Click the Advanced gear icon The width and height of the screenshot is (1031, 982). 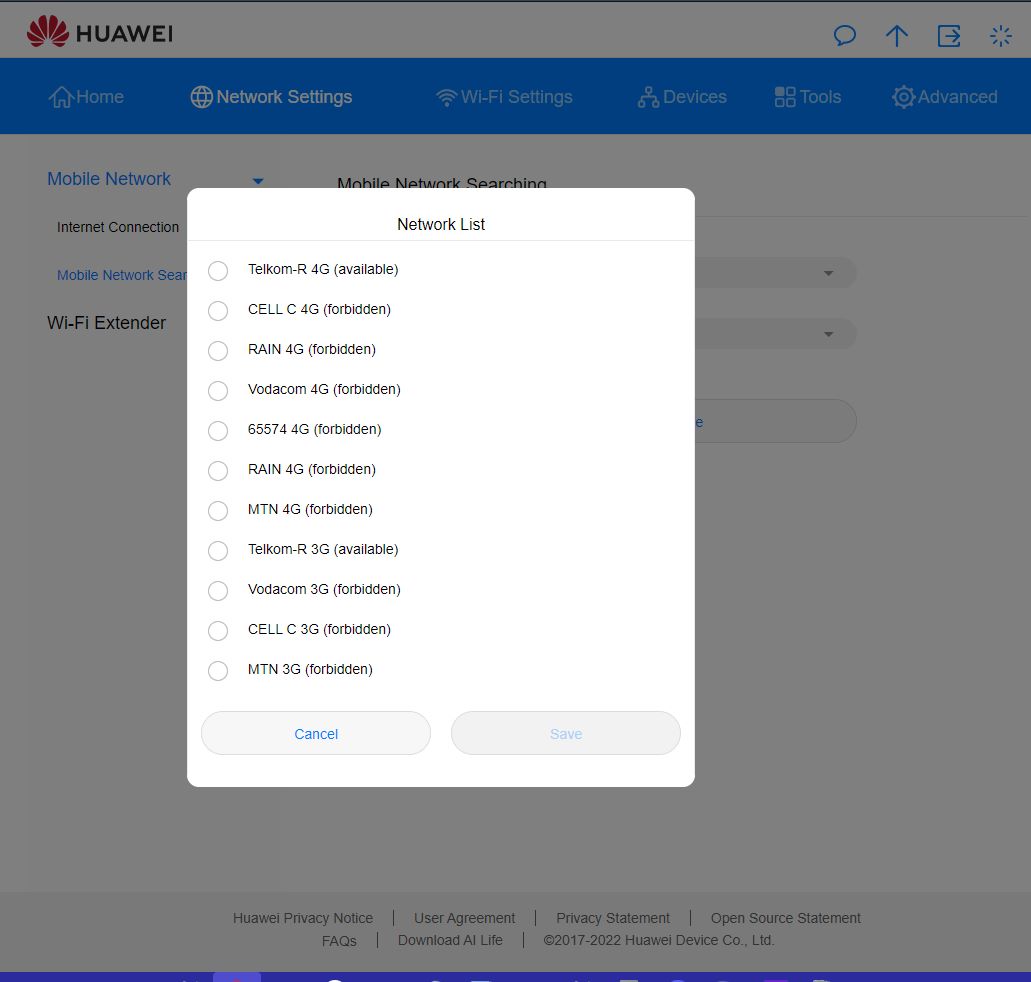903,97
